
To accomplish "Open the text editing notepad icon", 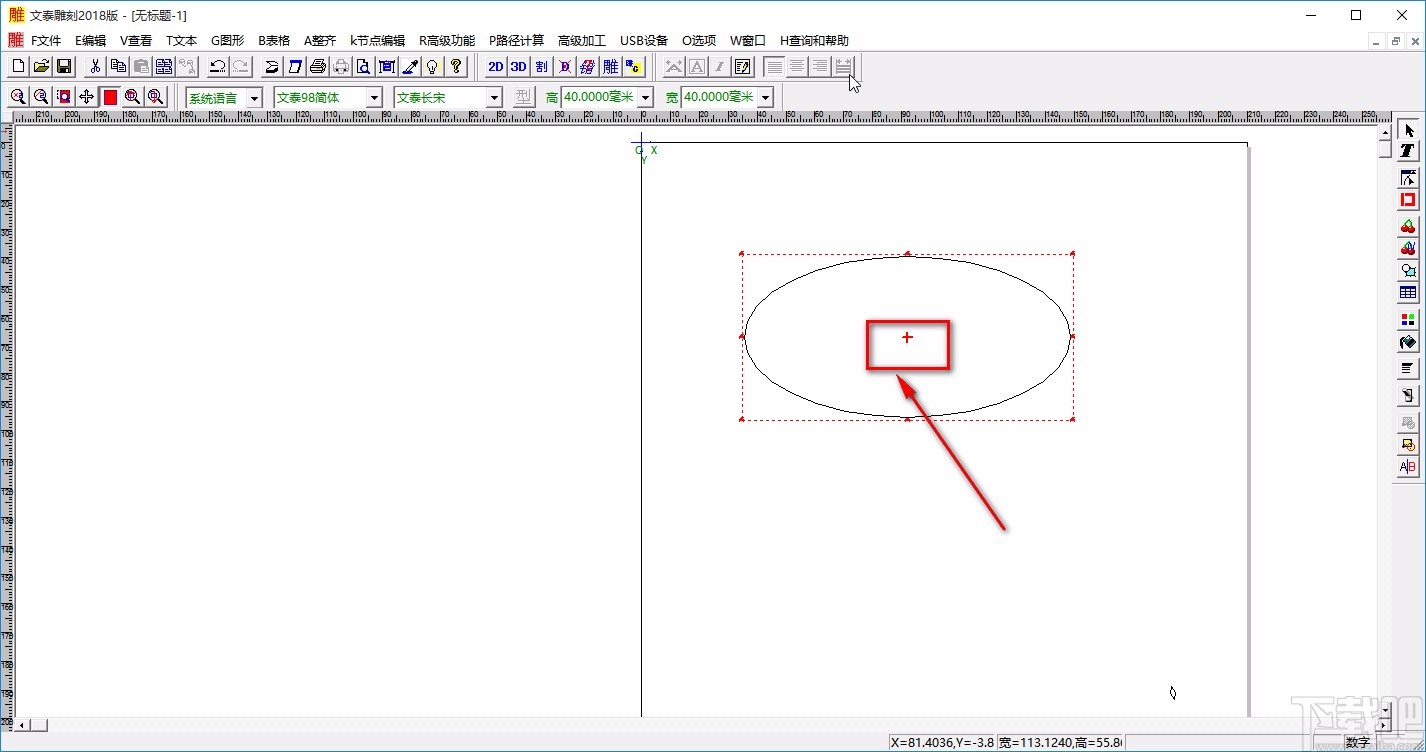I will pos(743,67).
